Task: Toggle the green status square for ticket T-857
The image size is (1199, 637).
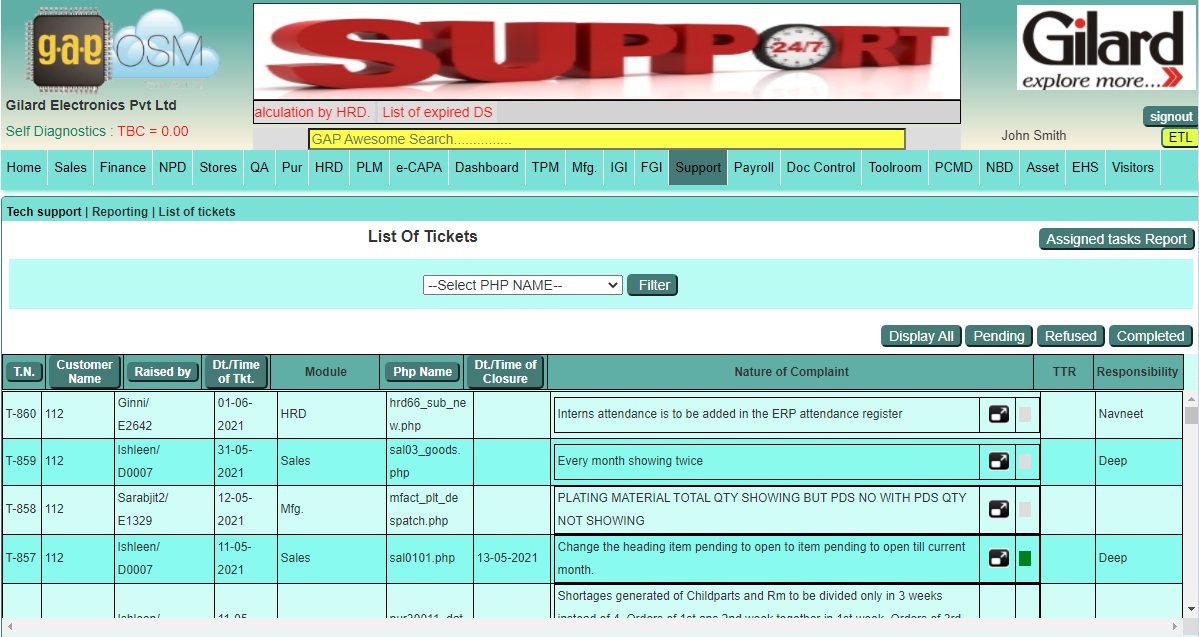Action: click(x=1023, y=558)
